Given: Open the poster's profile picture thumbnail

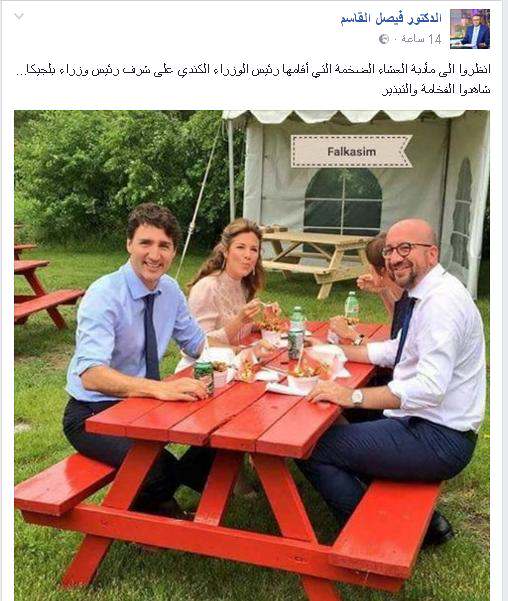Looking at the screenshot, I should coord(470,29).
